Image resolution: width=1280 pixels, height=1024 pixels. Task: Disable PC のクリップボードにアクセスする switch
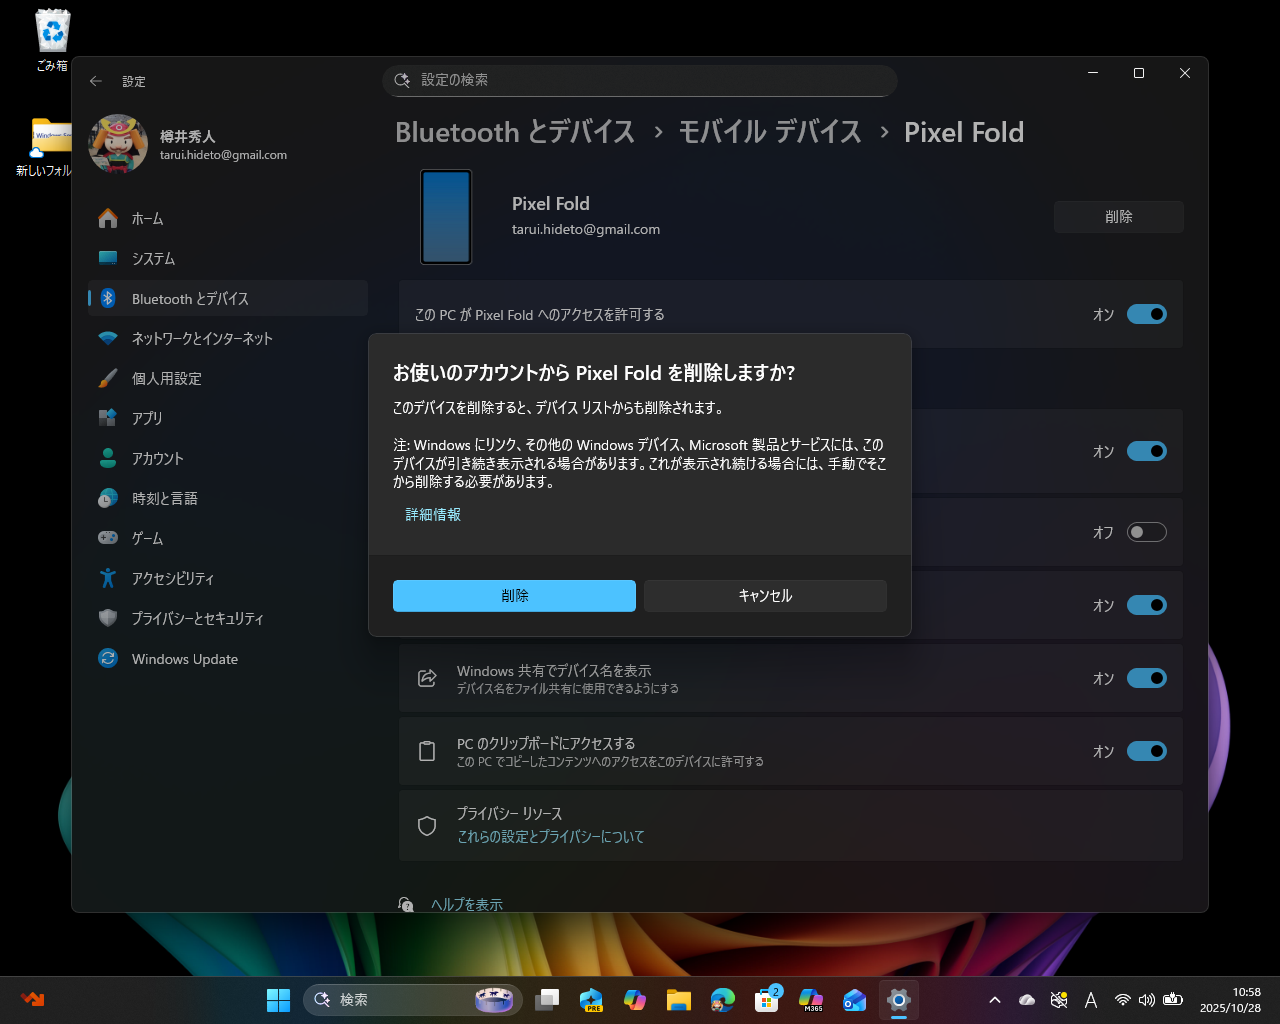[x=1147, y=751]
